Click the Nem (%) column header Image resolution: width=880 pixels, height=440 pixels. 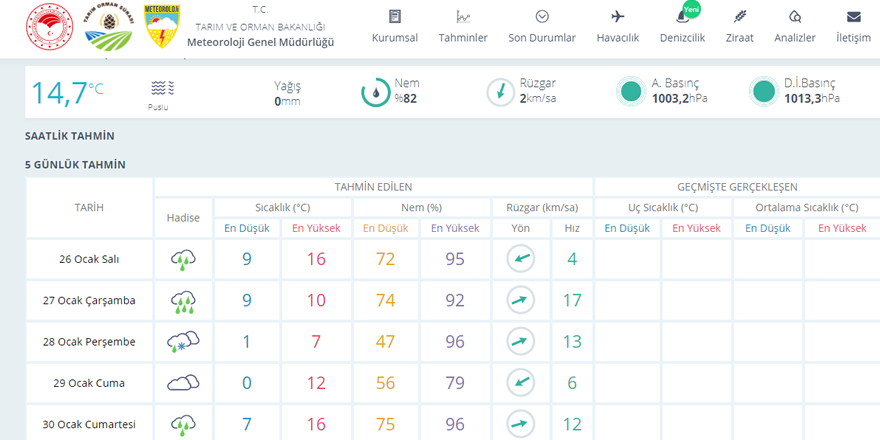(x=421, y=208)
